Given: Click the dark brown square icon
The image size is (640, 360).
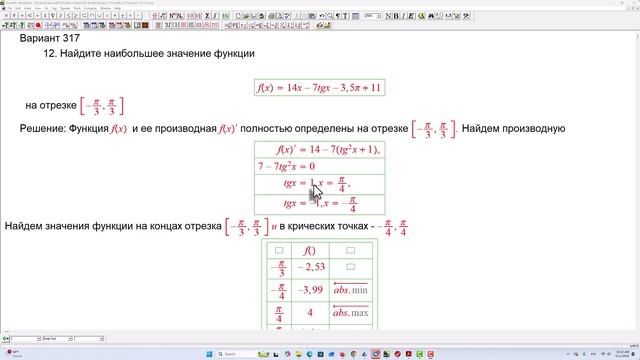Looking at the screenshot, I should point(145,25).
